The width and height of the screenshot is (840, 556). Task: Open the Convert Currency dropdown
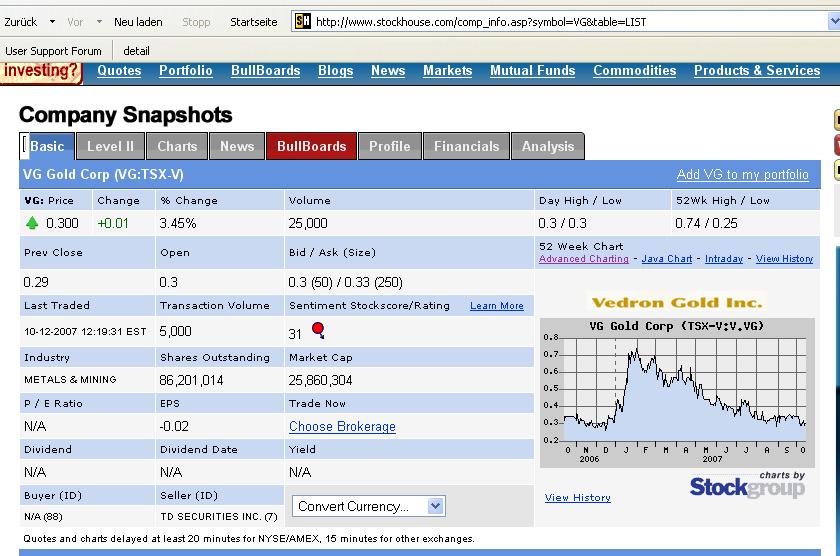click(369, 506)
